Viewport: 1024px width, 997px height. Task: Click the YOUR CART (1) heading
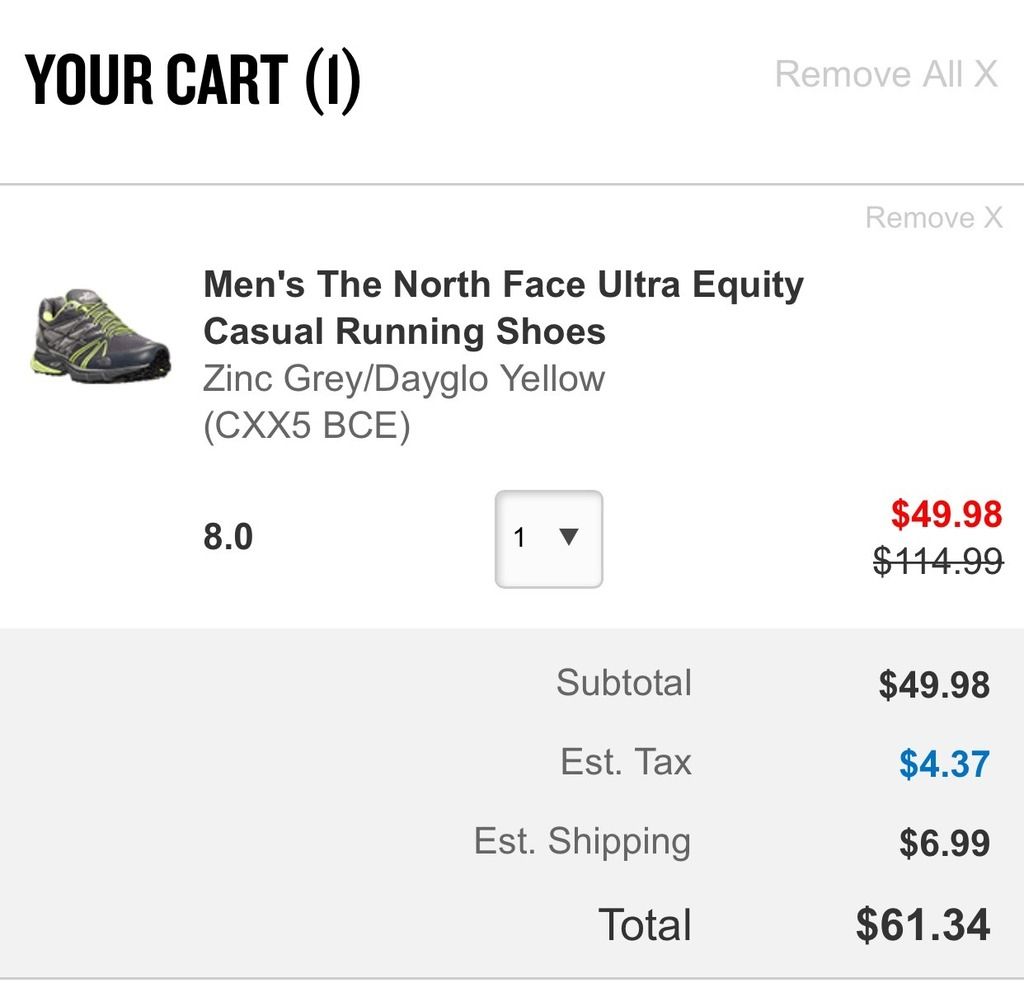pos(193,80)
